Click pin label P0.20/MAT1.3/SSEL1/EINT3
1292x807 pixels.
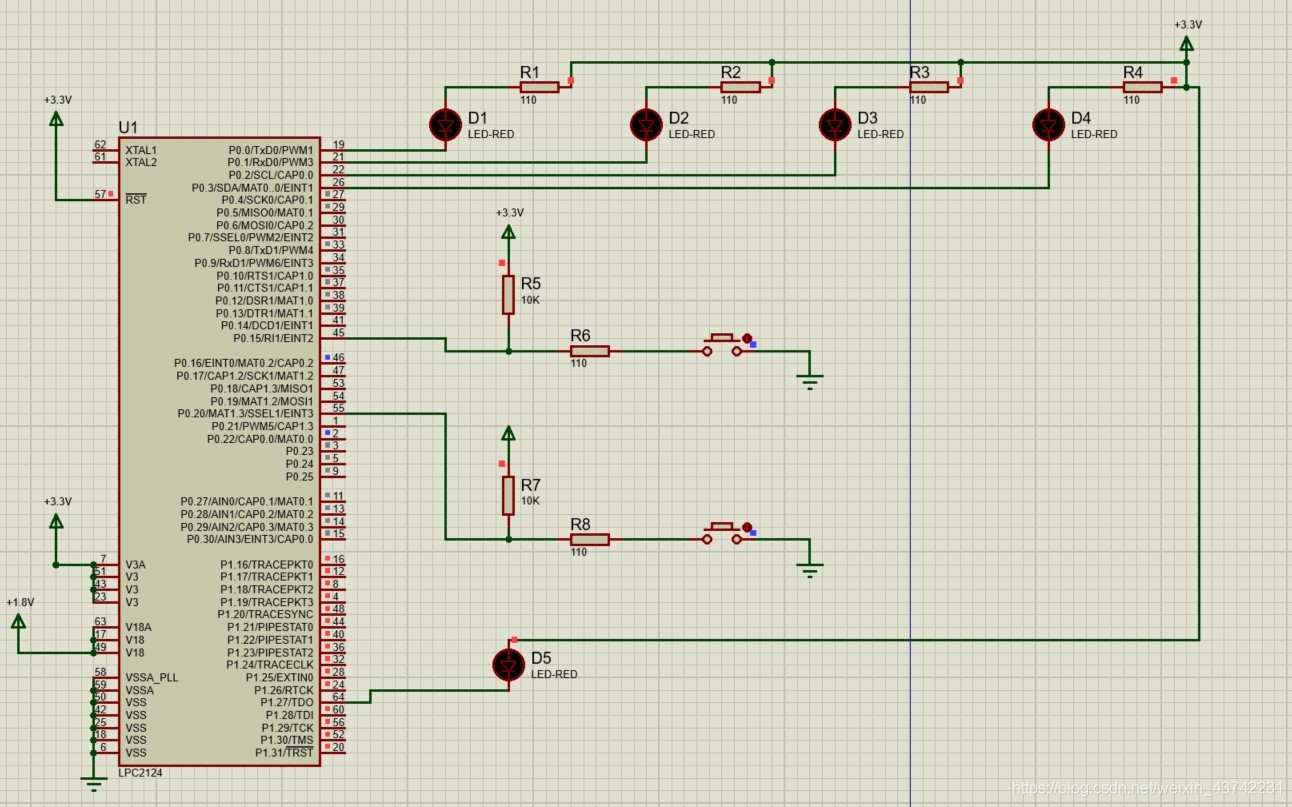[x=246, y=413]
